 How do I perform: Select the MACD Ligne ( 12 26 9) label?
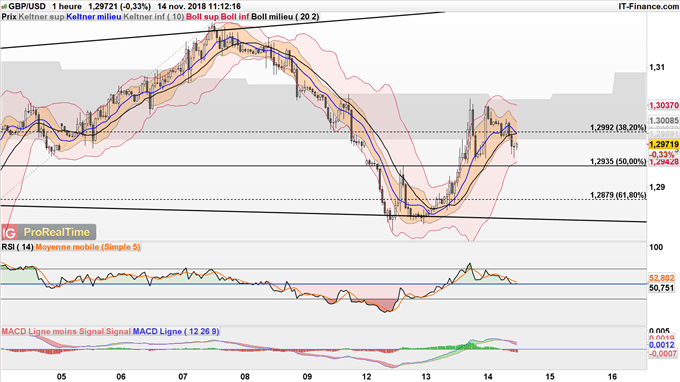pyautogui.click(x=176, y=331)
